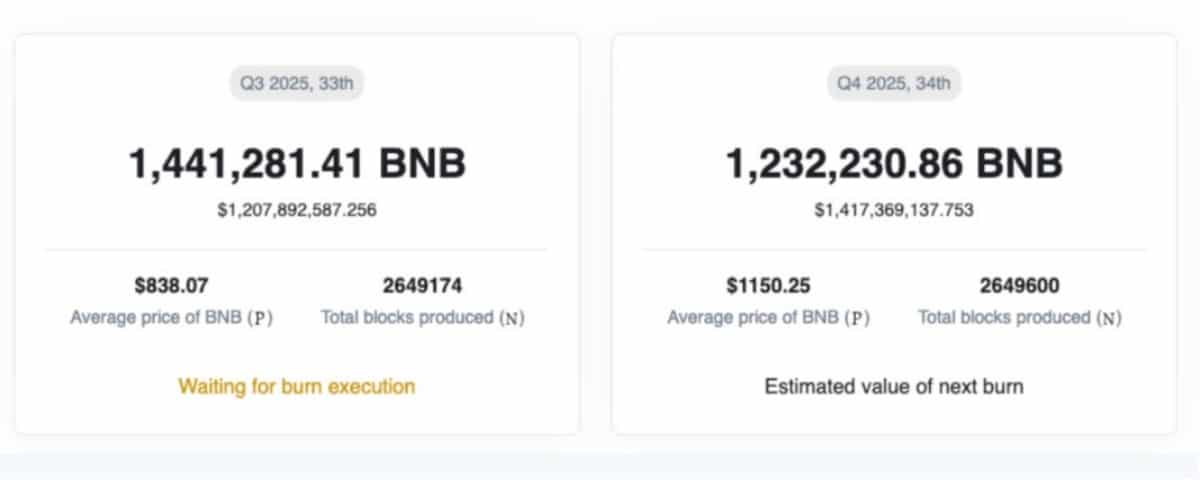Select the 2649600 blocks produced number
The image size is (1200, 480).
[x=1019, y=286]
